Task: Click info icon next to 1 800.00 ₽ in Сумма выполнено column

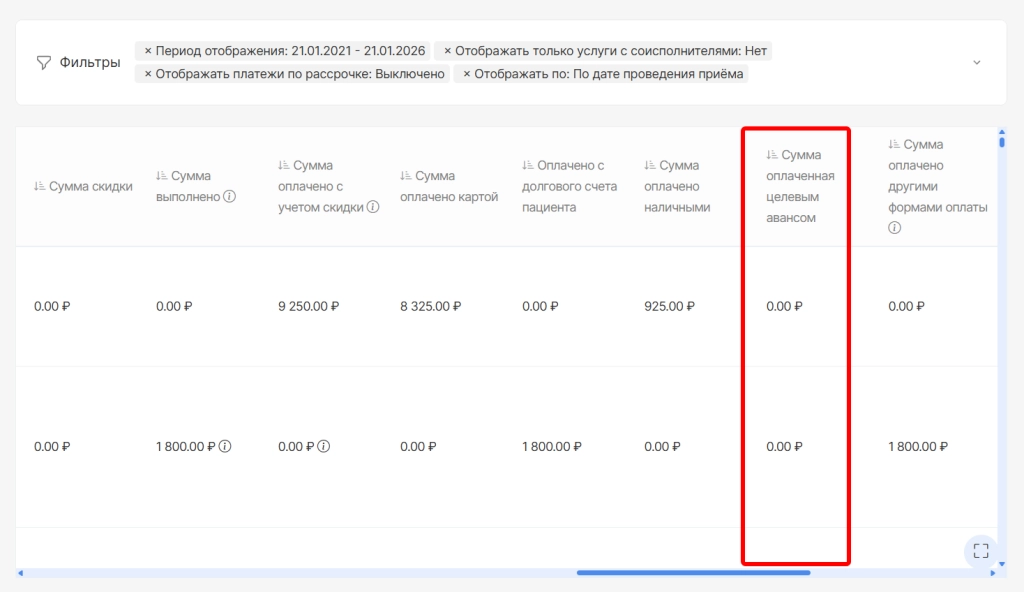Action: click(225, 447)
